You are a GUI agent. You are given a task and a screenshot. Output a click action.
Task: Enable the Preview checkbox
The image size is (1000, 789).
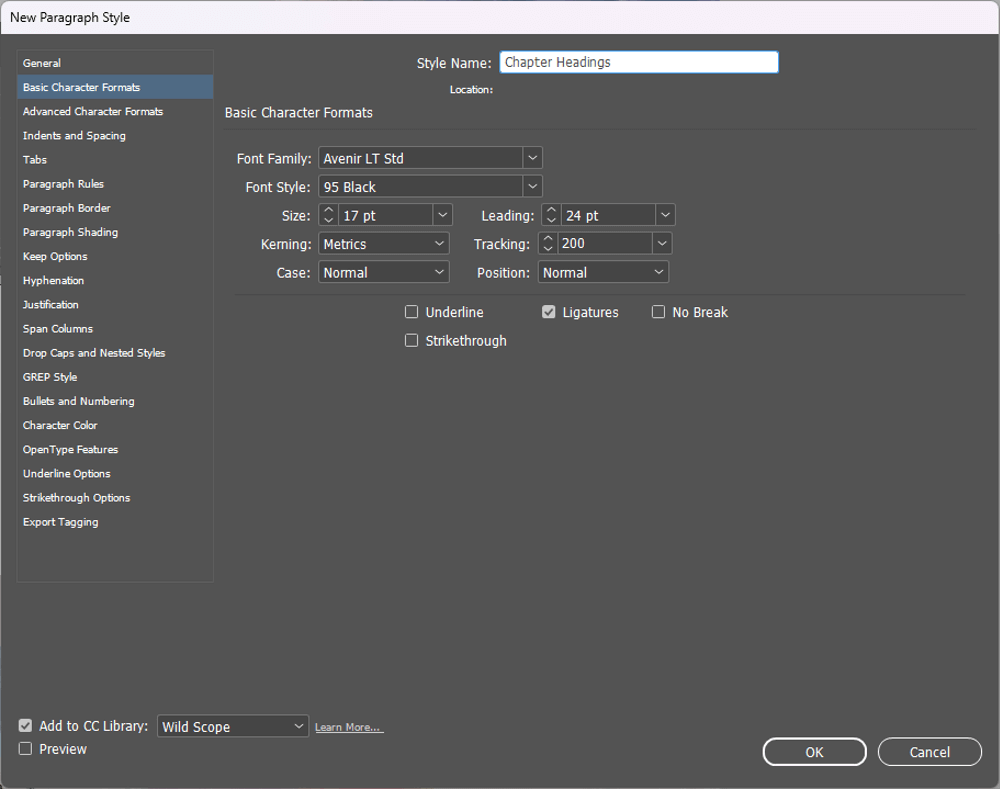point(26,749)
